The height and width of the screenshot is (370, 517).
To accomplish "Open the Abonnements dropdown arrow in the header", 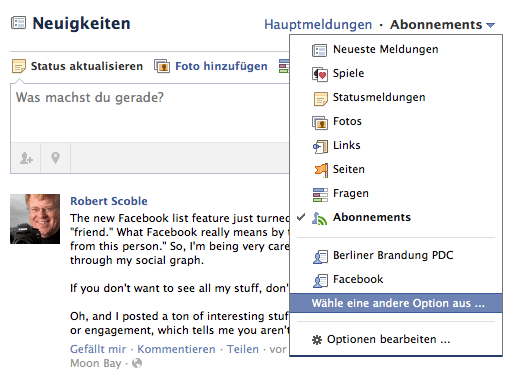I will (490, 25).
